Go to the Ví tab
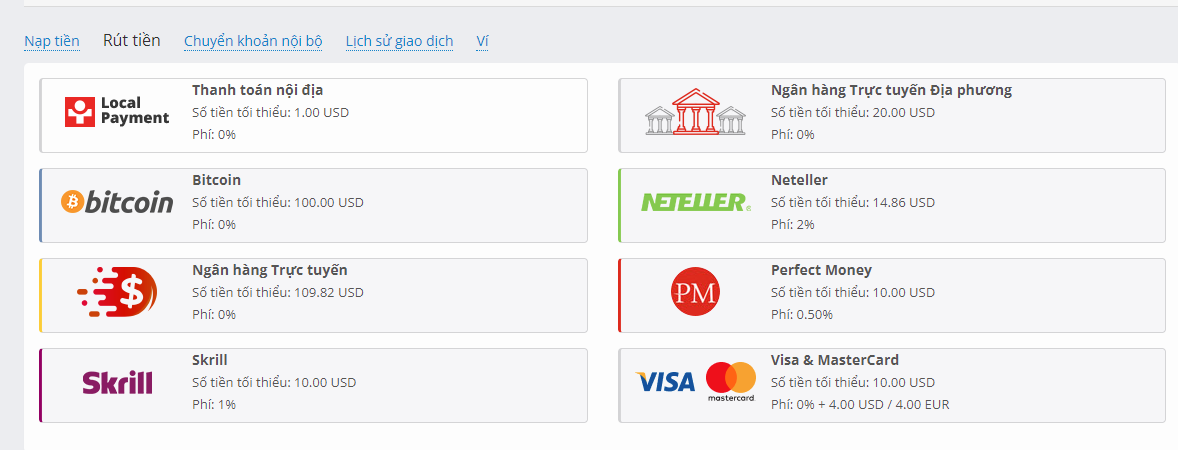 [x=482, y=41]
